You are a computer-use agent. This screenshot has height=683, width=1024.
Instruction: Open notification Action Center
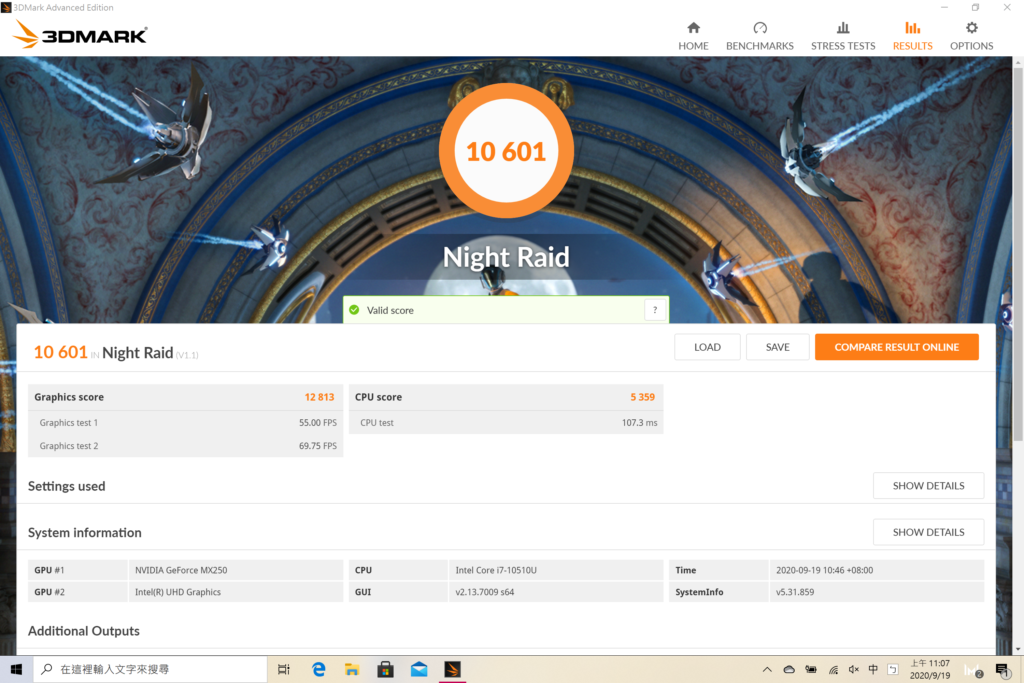[1002, 669]
